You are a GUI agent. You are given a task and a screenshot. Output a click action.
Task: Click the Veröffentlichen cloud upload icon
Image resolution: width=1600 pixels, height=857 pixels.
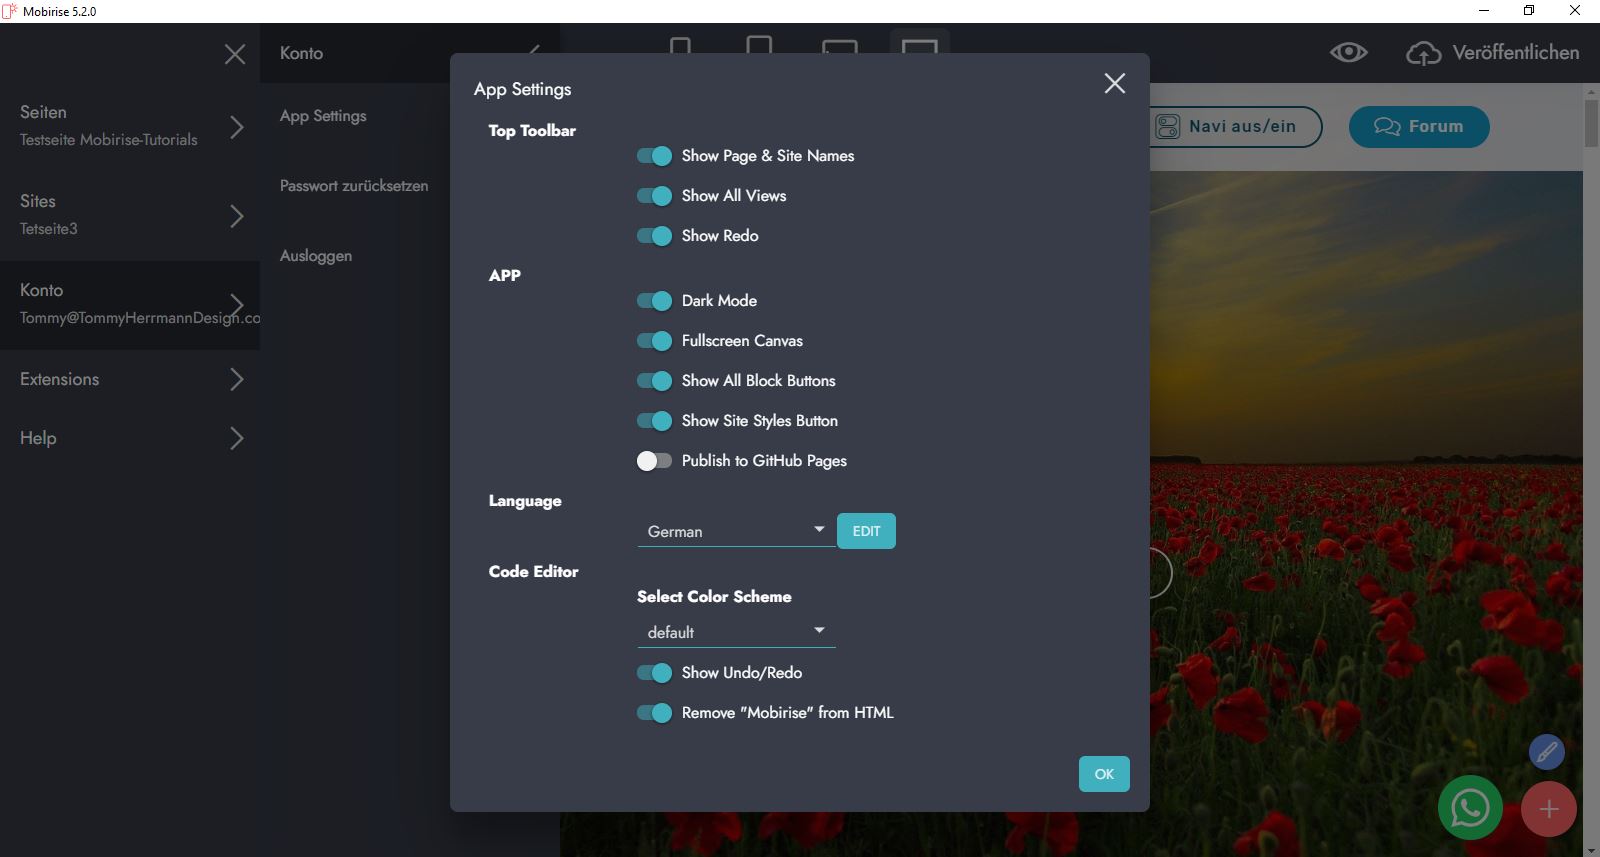[x=1423, y=53]
